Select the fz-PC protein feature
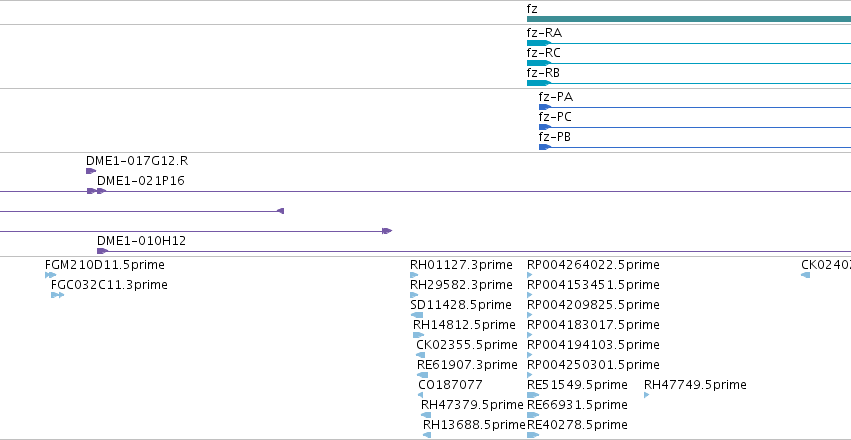 [545, 127]
